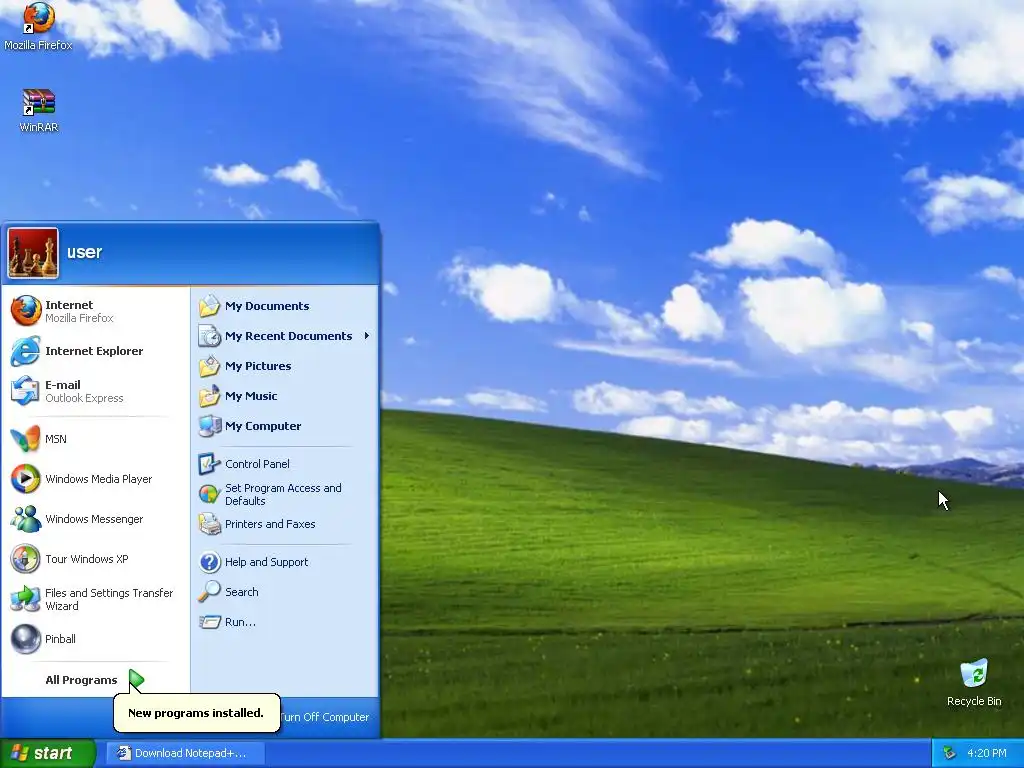The image size is (1024, 768).
Task: Click the 4:20 PM taskbar clock
Action: coord(986,753)
